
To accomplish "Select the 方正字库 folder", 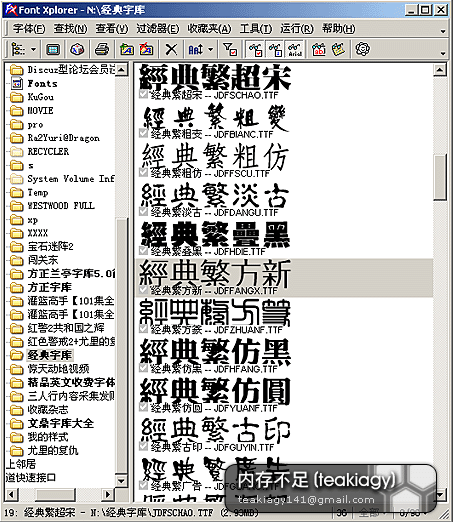I will point(50,287).
